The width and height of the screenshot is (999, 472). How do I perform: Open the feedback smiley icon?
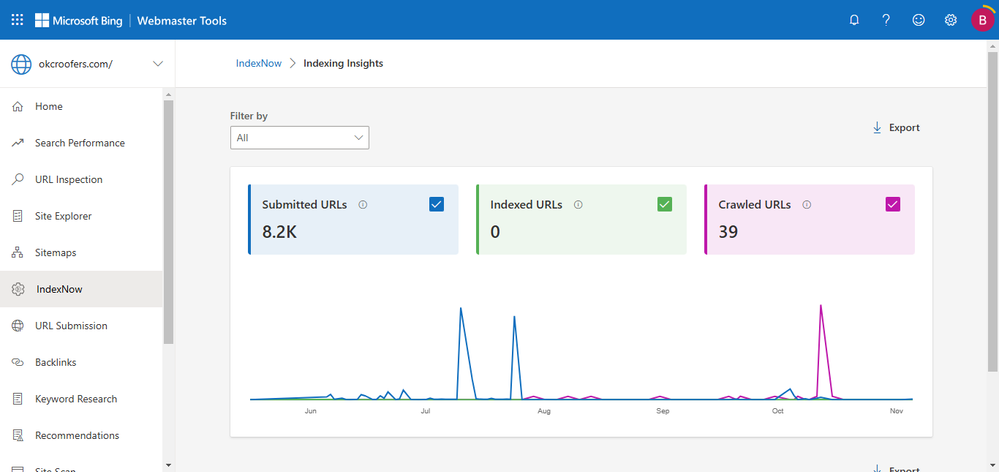tap(918, 20)
